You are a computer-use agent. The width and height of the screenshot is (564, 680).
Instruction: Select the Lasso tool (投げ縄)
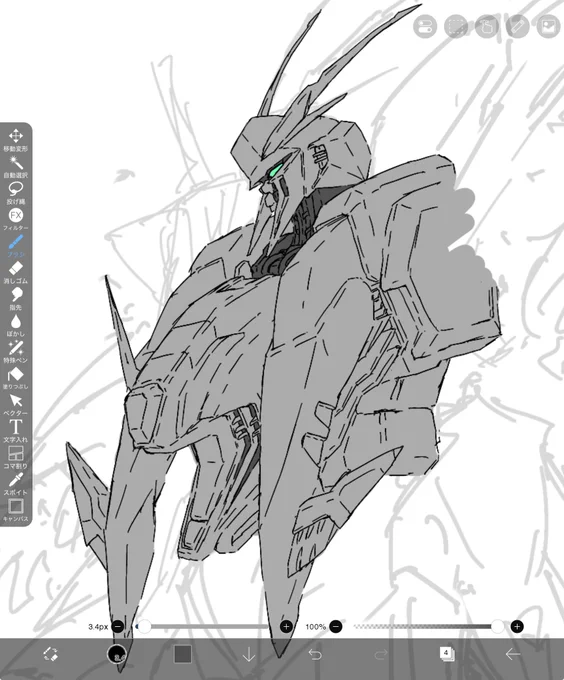point(16,193)
